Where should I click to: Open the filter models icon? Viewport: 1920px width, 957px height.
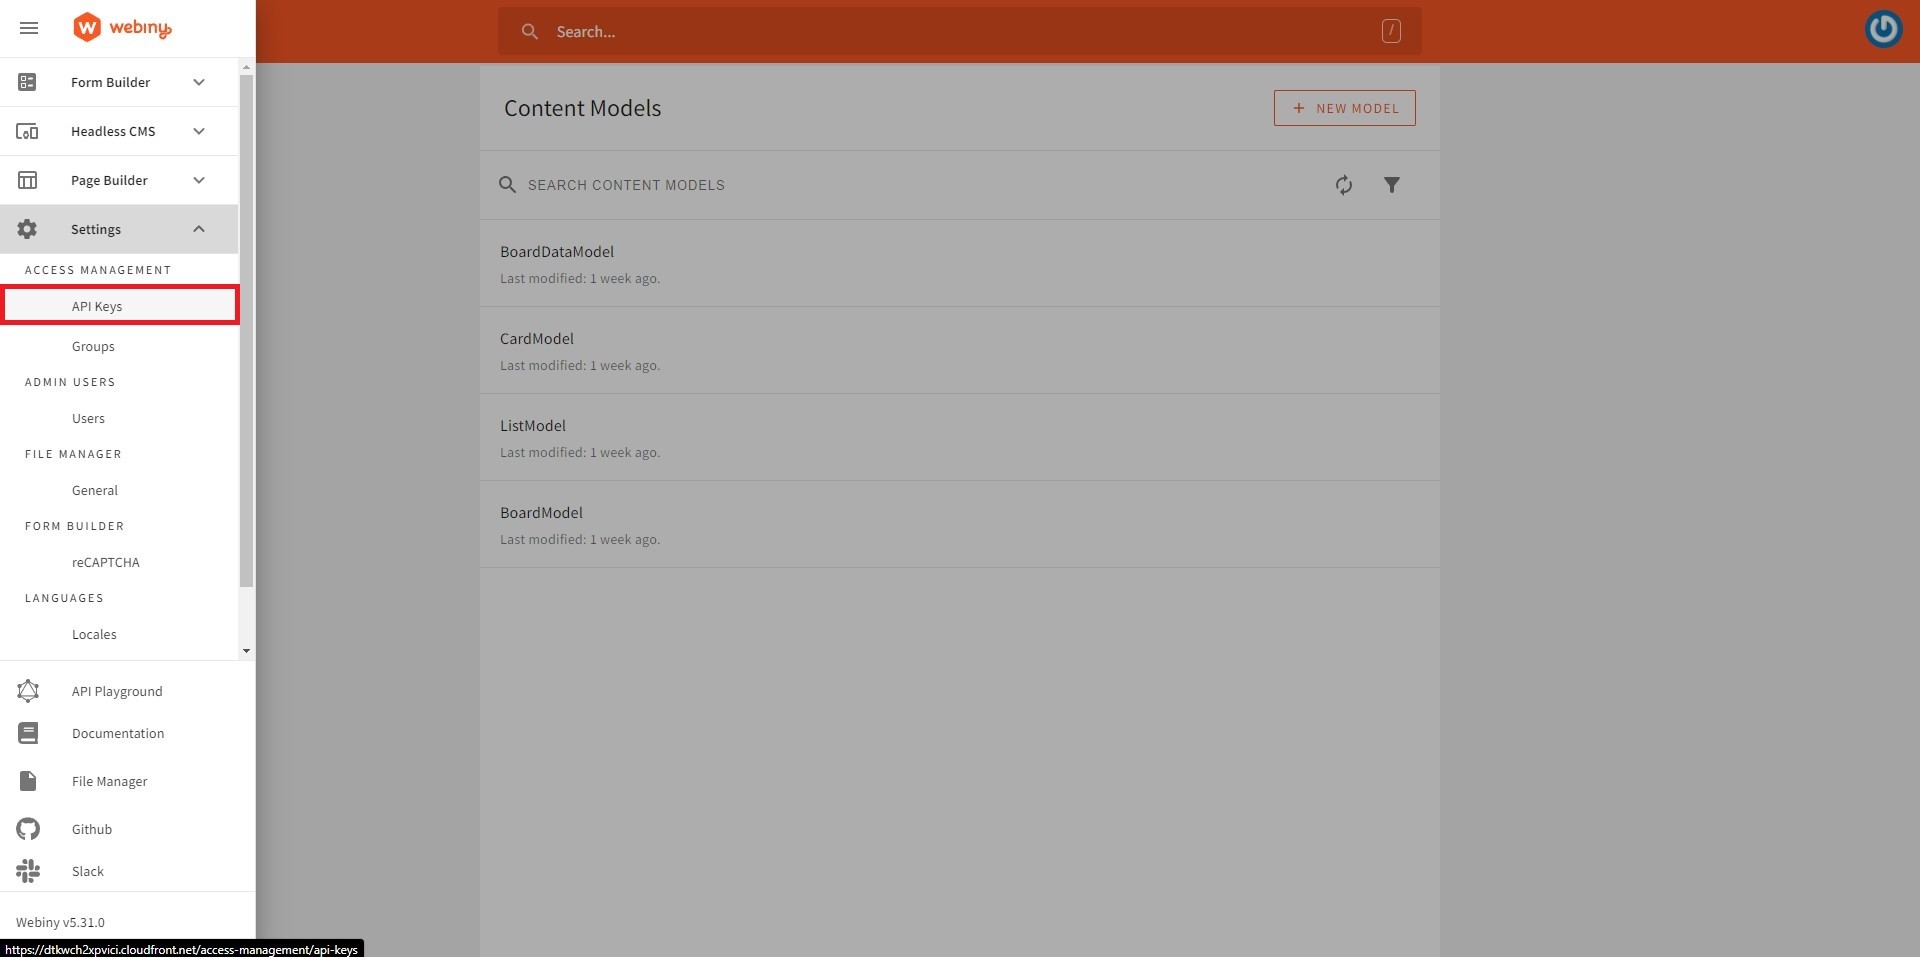tap(1392, 185)
